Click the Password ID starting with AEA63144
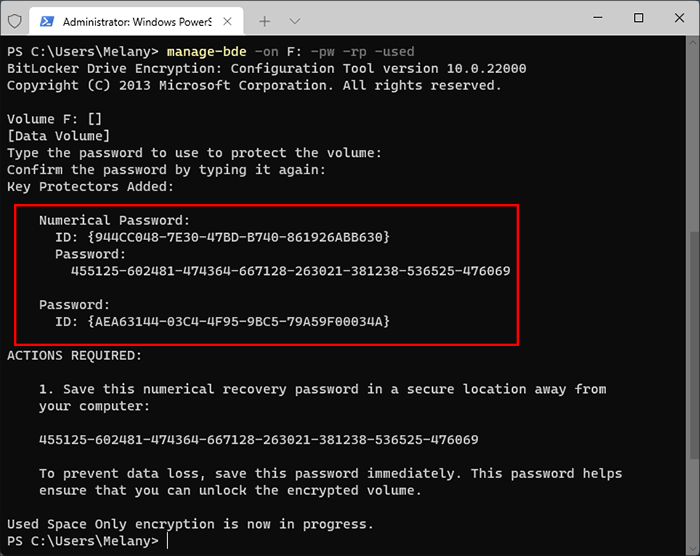Image resolution: width=700 pixels, height=556 pixels. pyautogui.click(x=237, y=321)
